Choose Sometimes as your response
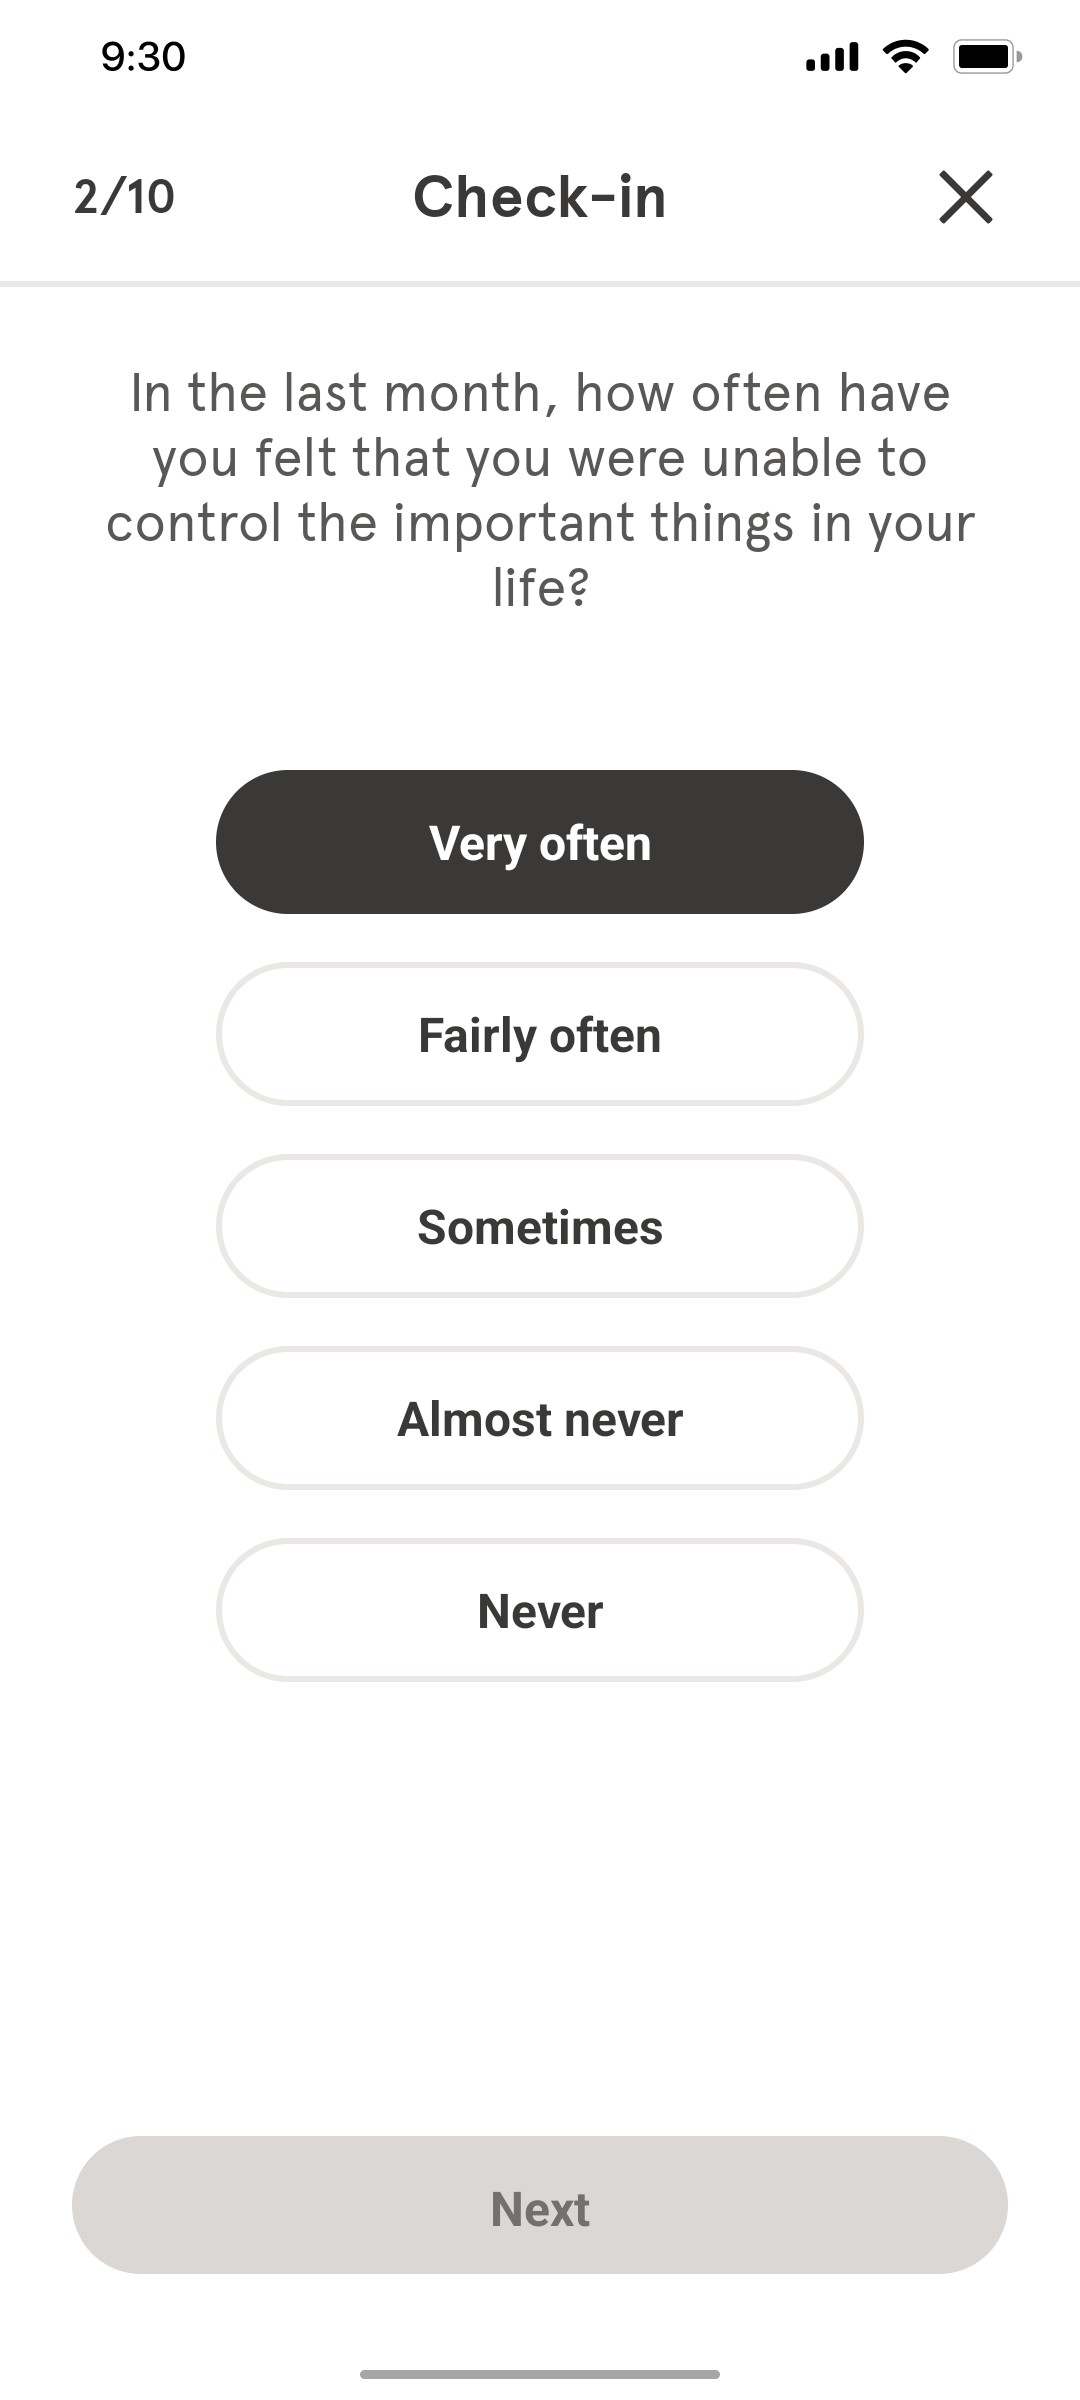Image resolution: width=1080 pixels, height=2400 pixels. (540, 1226)
